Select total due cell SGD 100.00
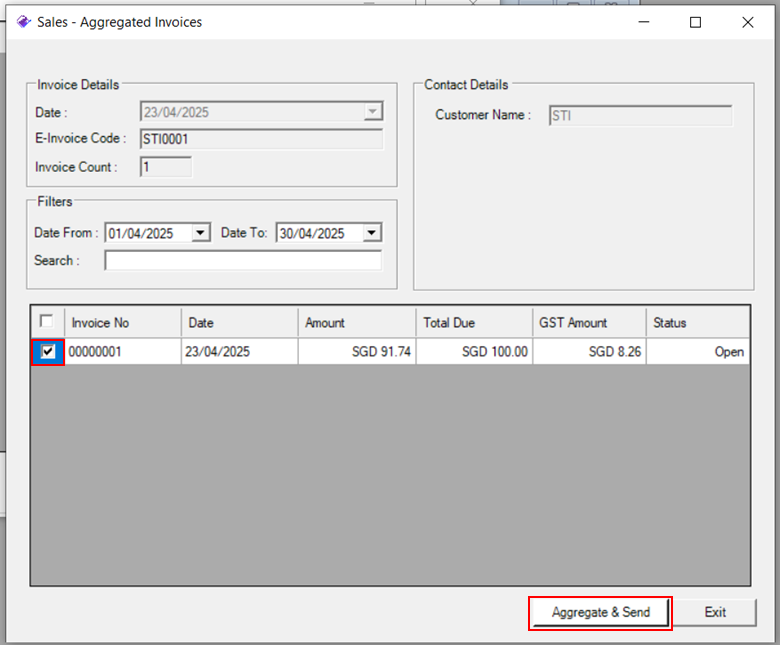 coord(474,352)
